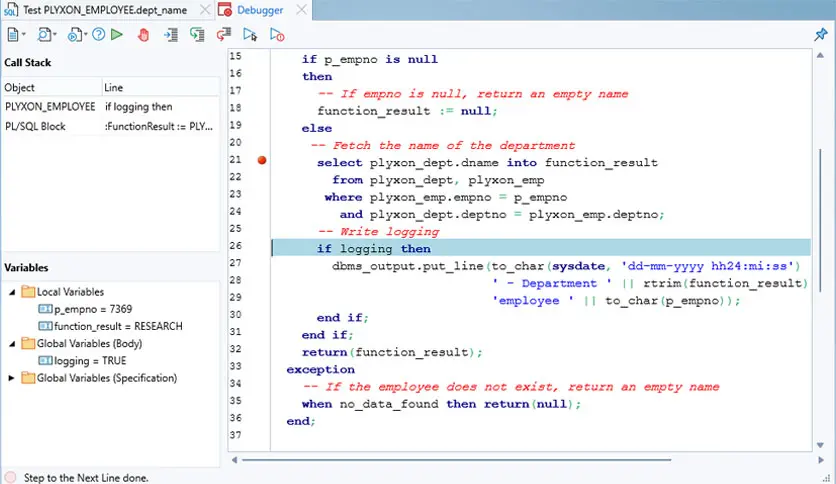Screen dimensions: 836x484
Task: Click 'if logging then' call stack cell
Action: (x=139, y=107)
